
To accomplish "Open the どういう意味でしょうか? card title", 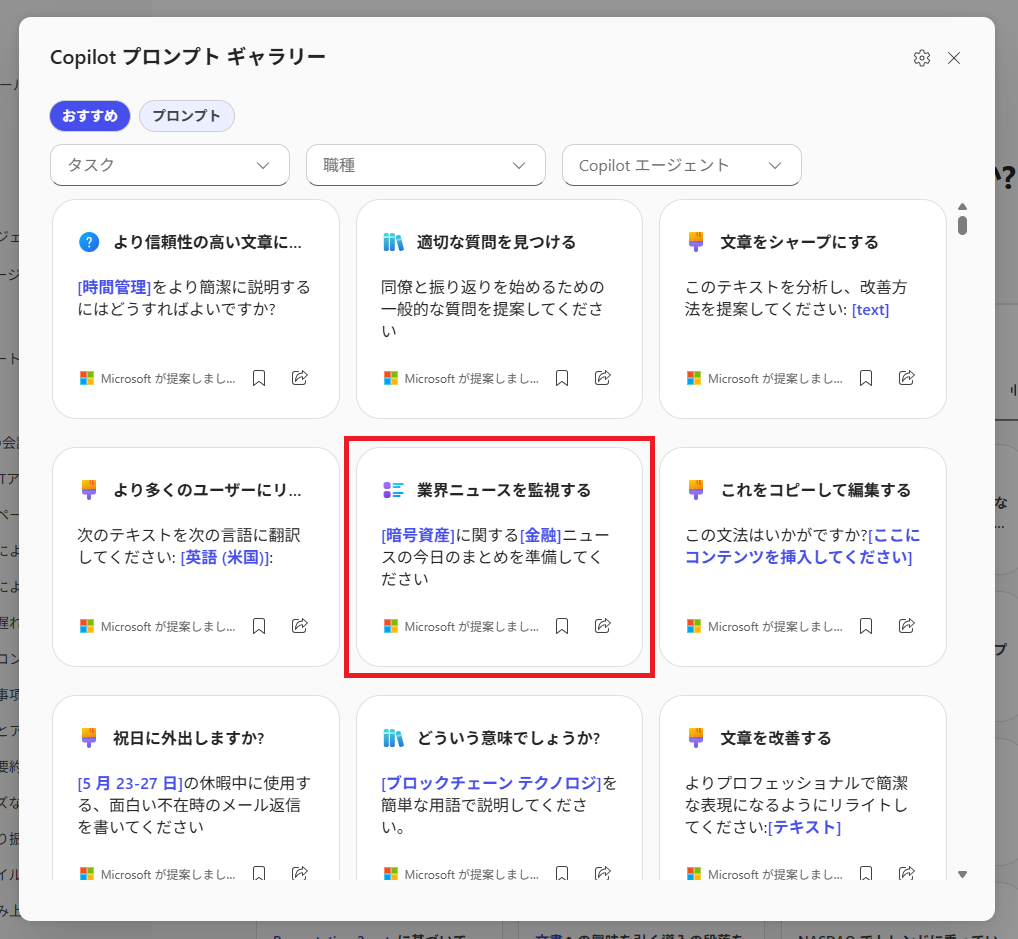I will 508,738.
